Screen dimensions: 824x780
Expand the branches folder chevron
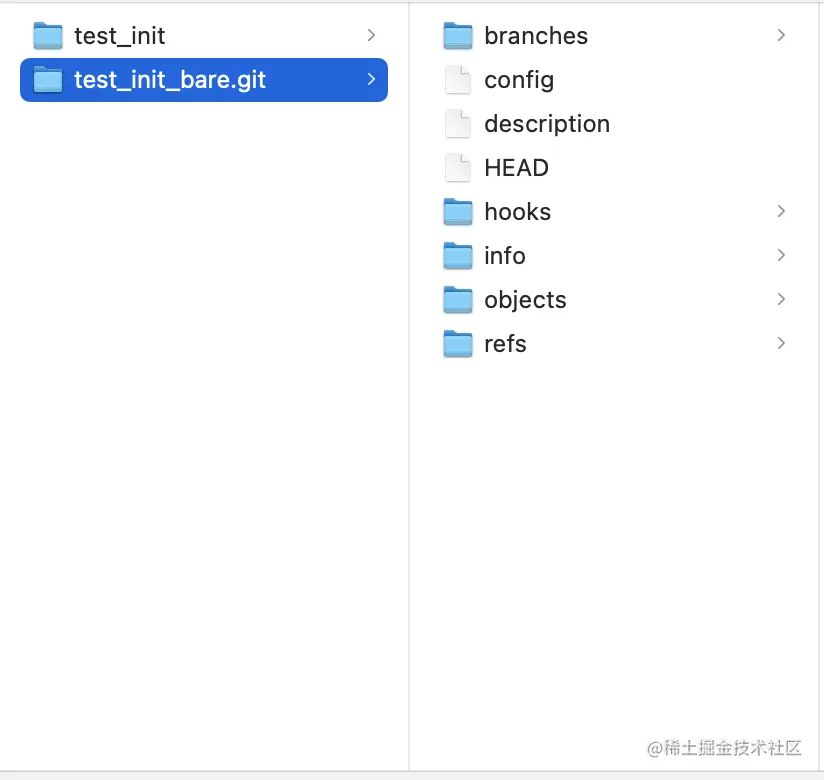pyautogui.click(x=781, y=36)
